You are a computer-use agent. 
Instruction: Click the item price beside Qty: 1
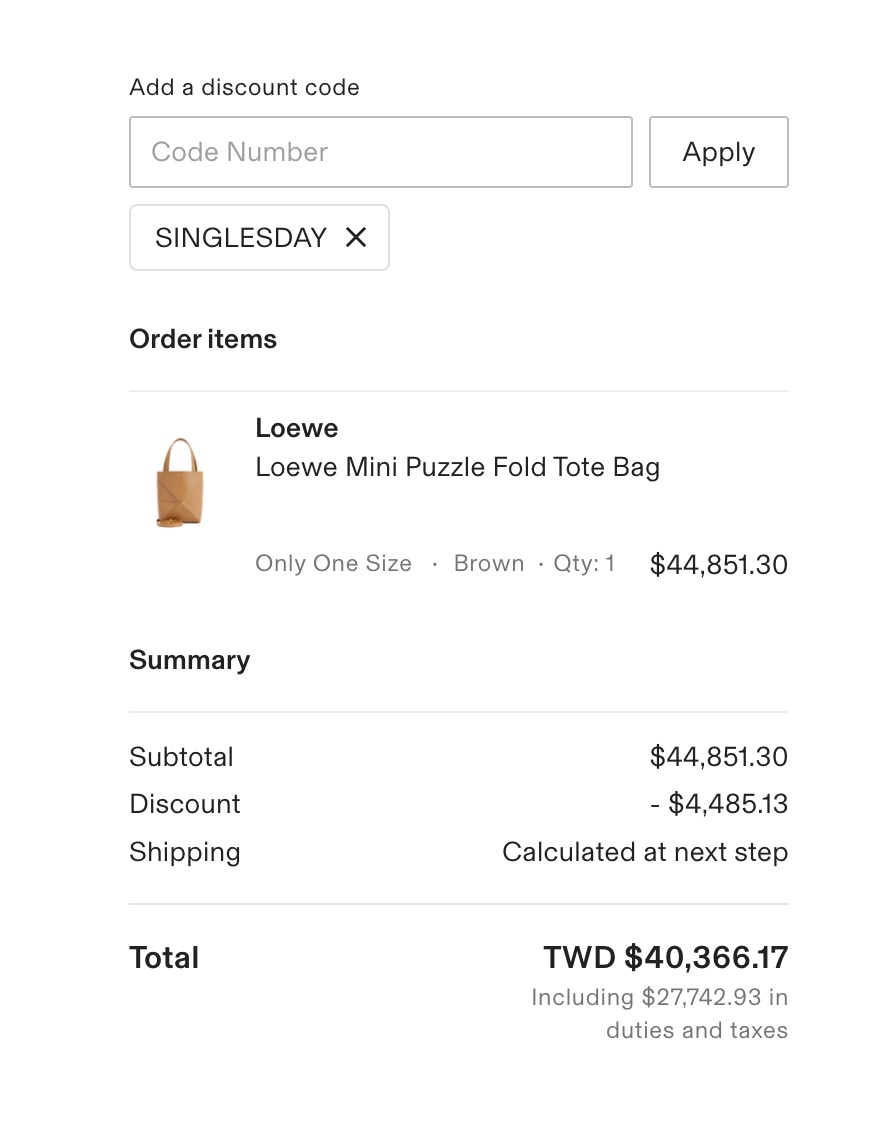click(718, 565)
